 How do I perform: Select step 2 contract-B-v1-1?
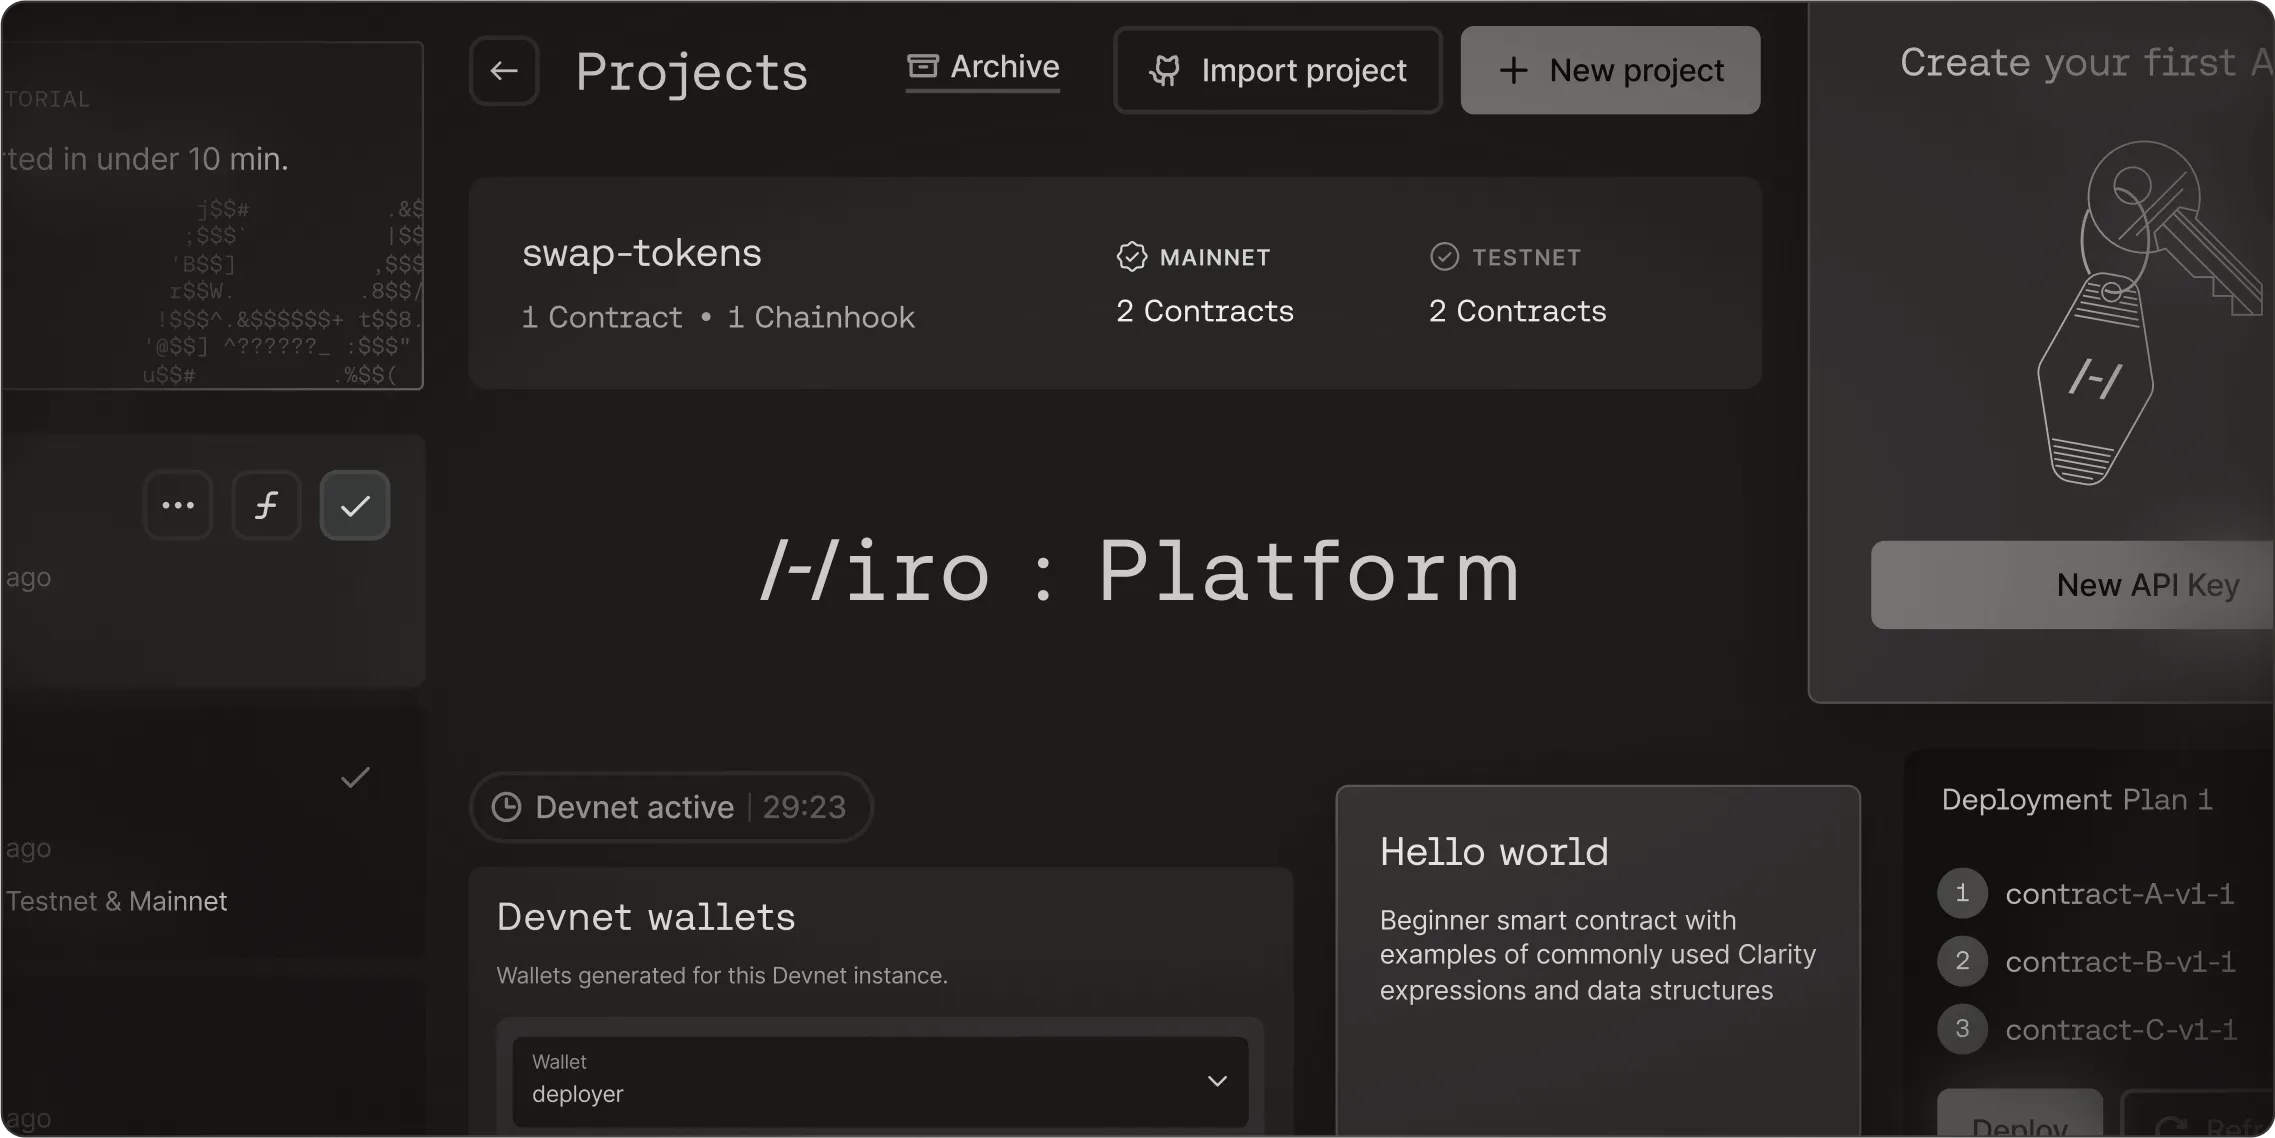point(2119,962)
